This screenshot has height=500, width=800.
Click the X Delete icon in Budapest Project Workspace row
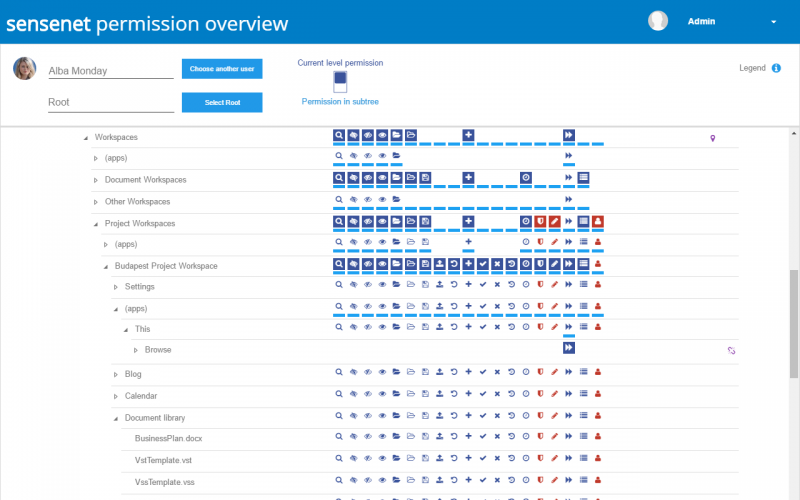coord(497,264)
